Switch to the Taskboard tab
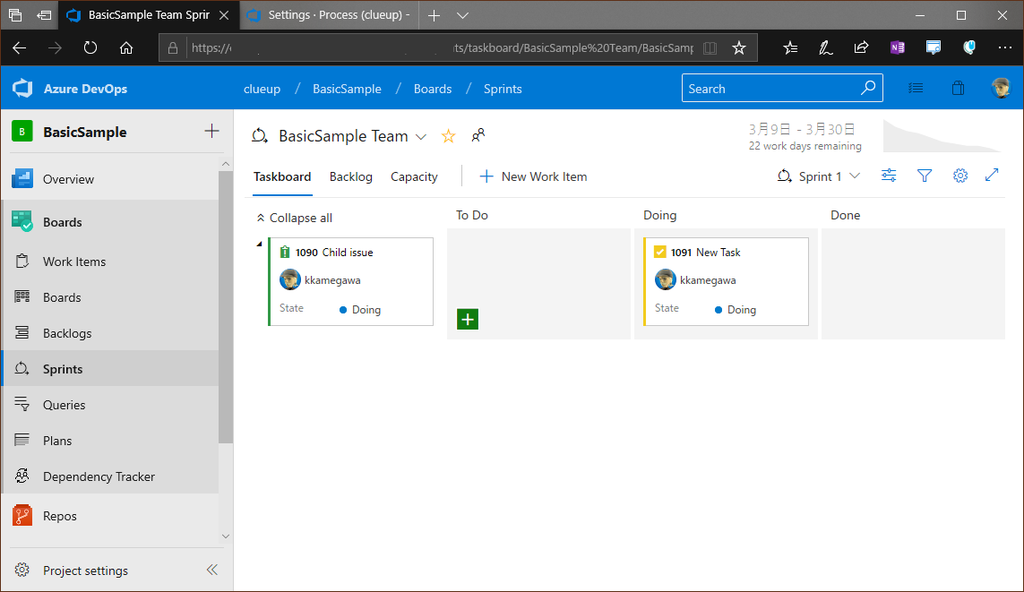1024x592 pixels. click(x=282, y=176)
